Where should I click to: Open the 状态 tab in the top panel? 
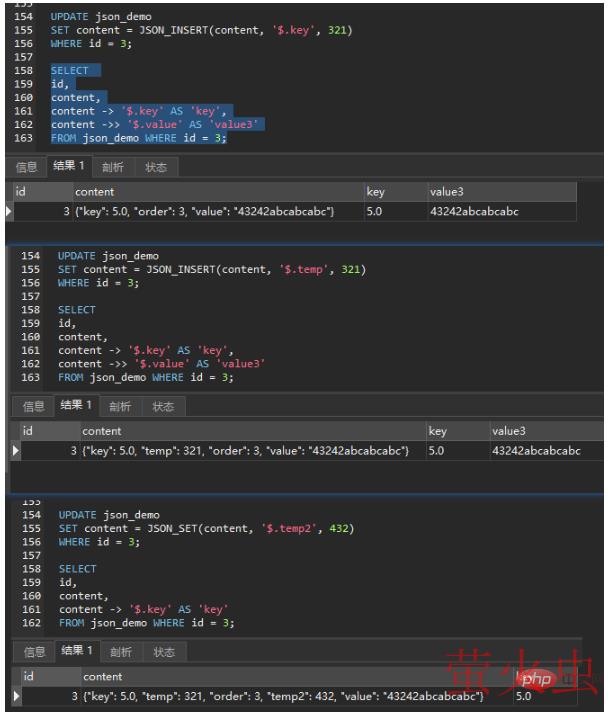[155, 167]
